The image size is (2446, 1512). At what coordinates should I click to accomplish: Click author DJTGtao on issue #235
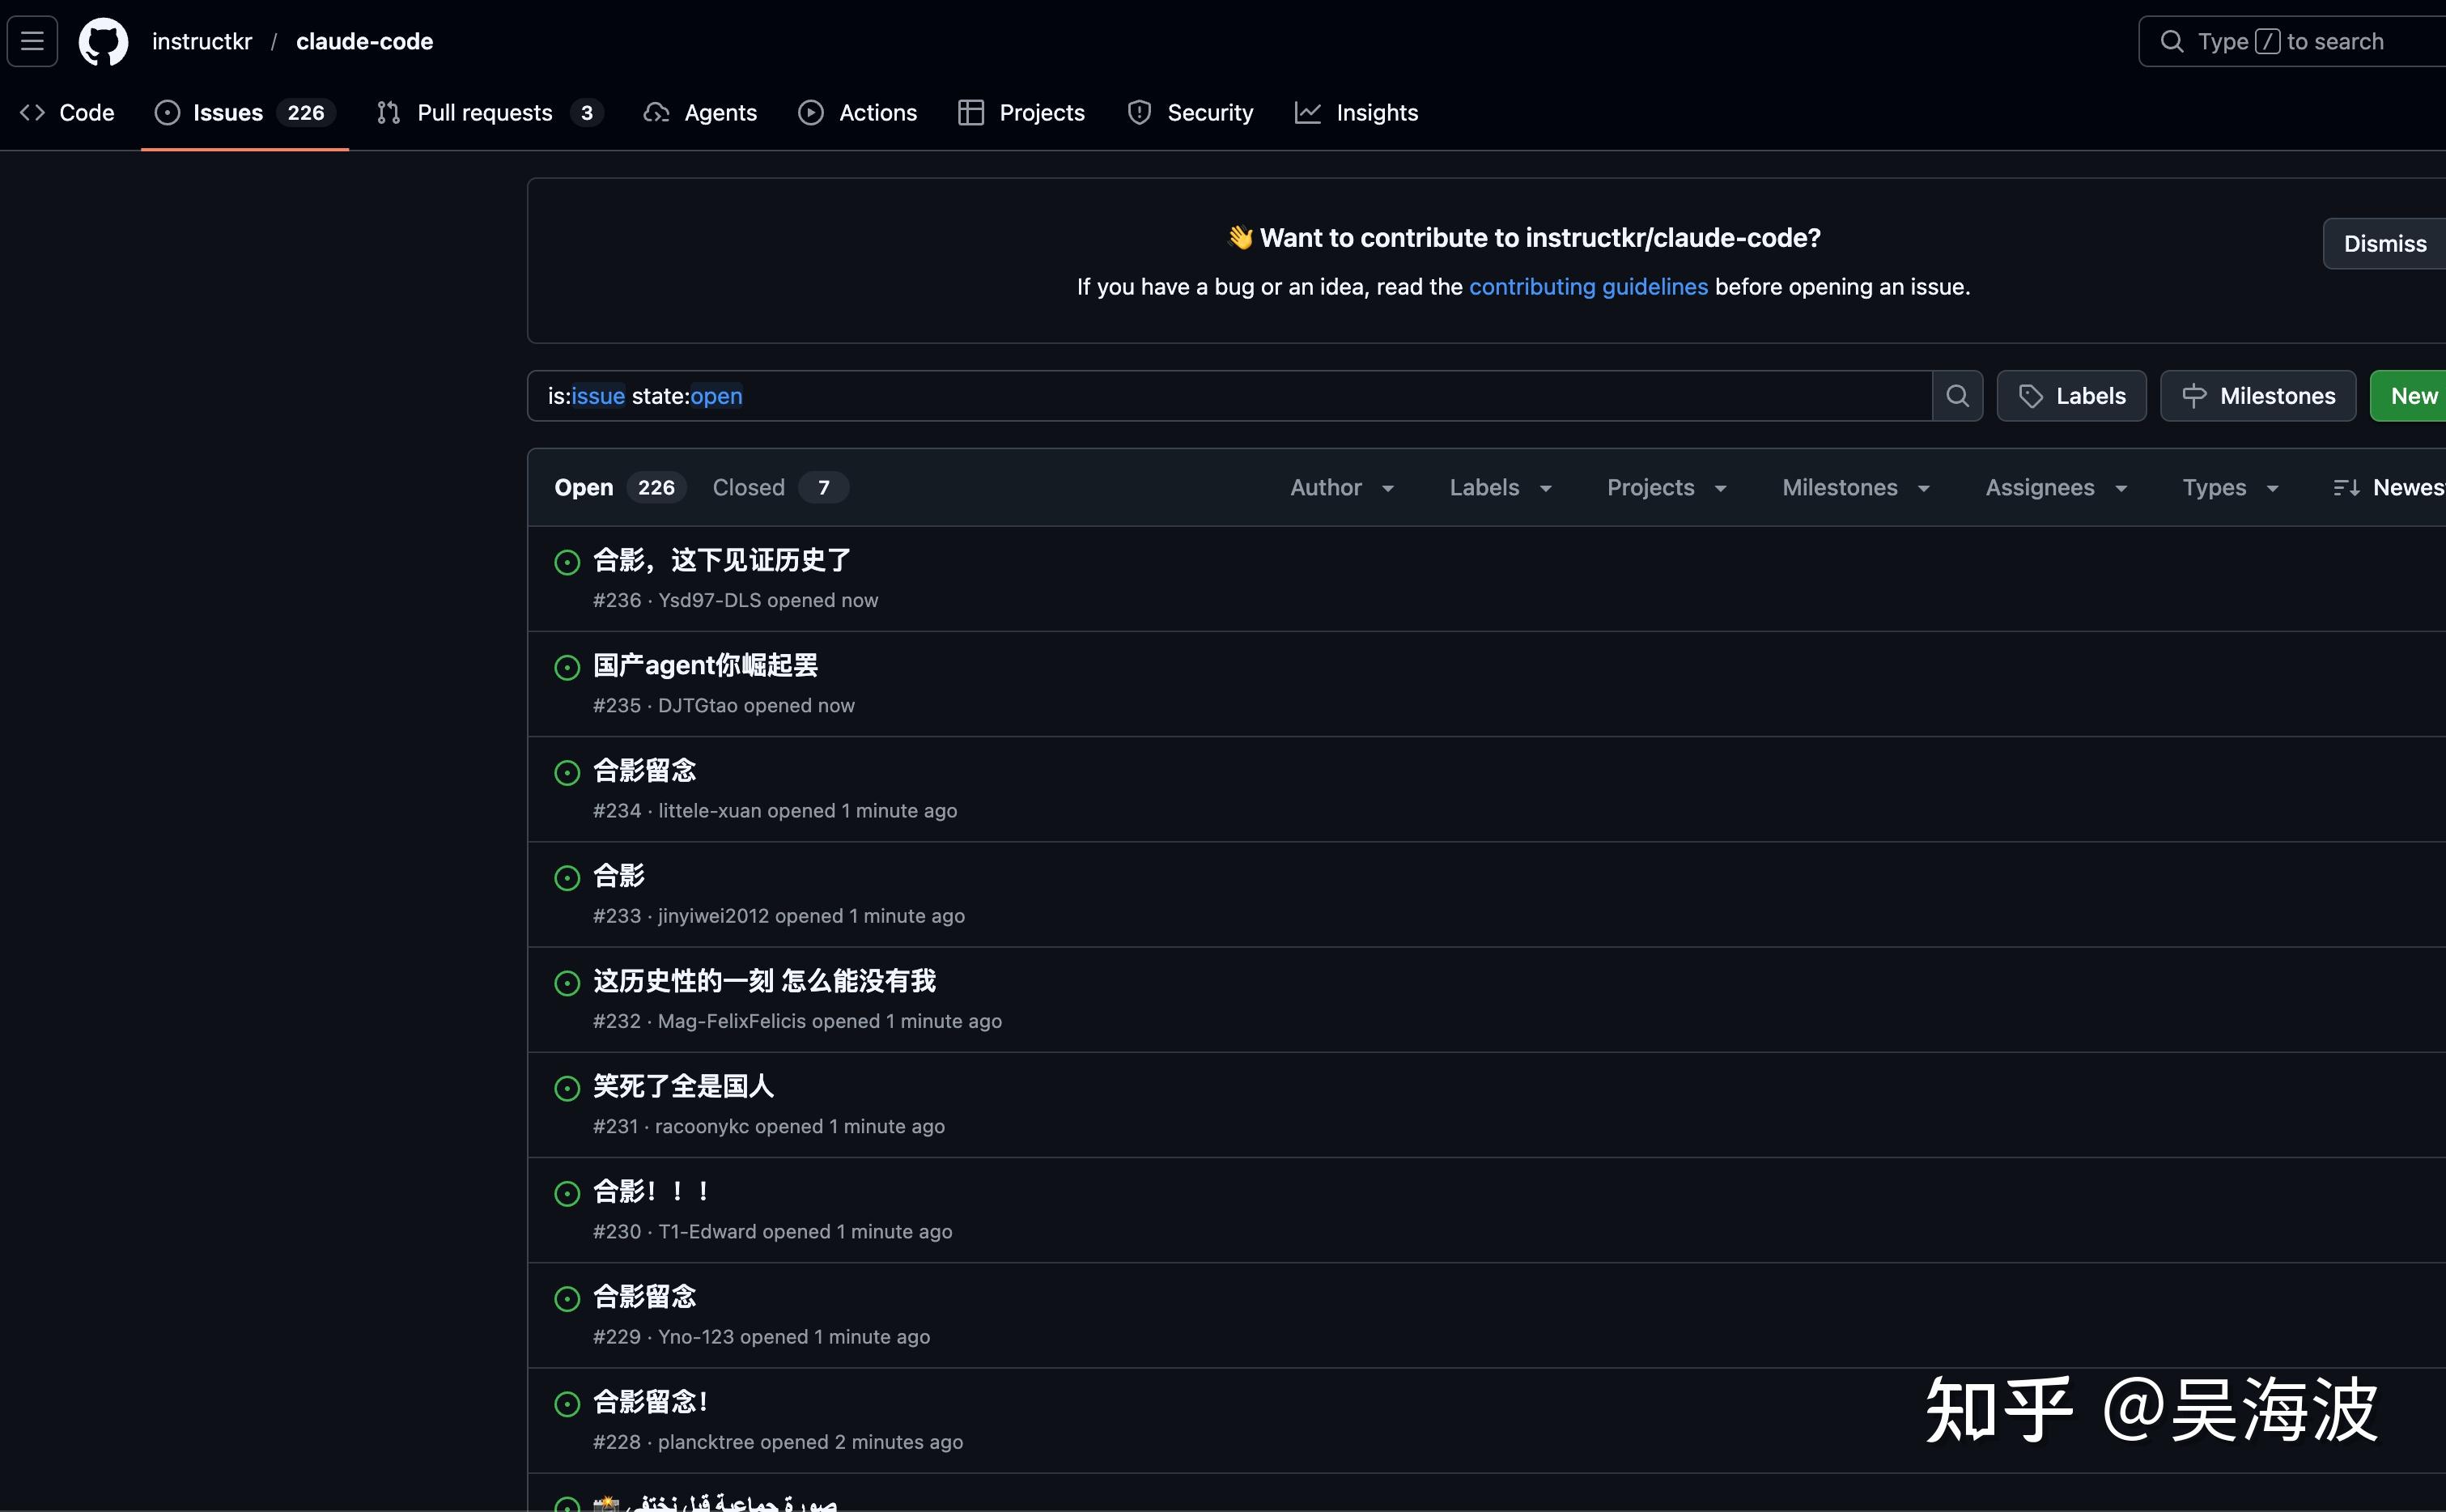pos(697,705)
